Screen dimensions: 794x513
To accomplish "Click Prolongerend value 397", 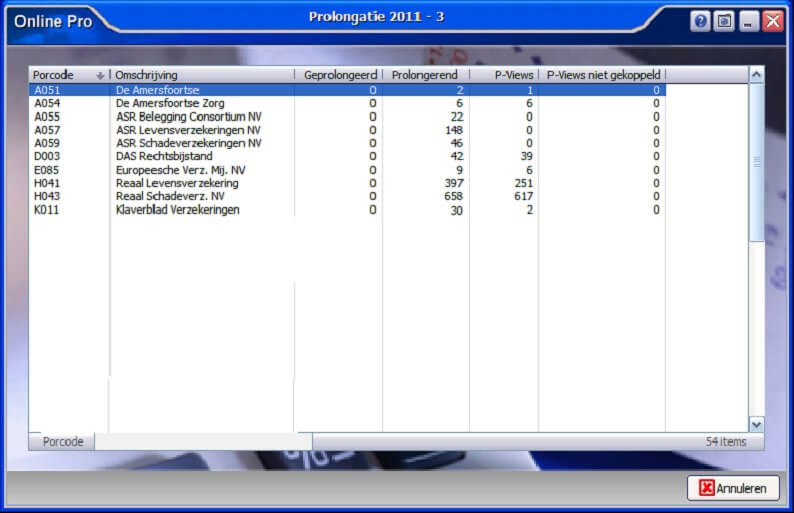I will pos(454,183).
